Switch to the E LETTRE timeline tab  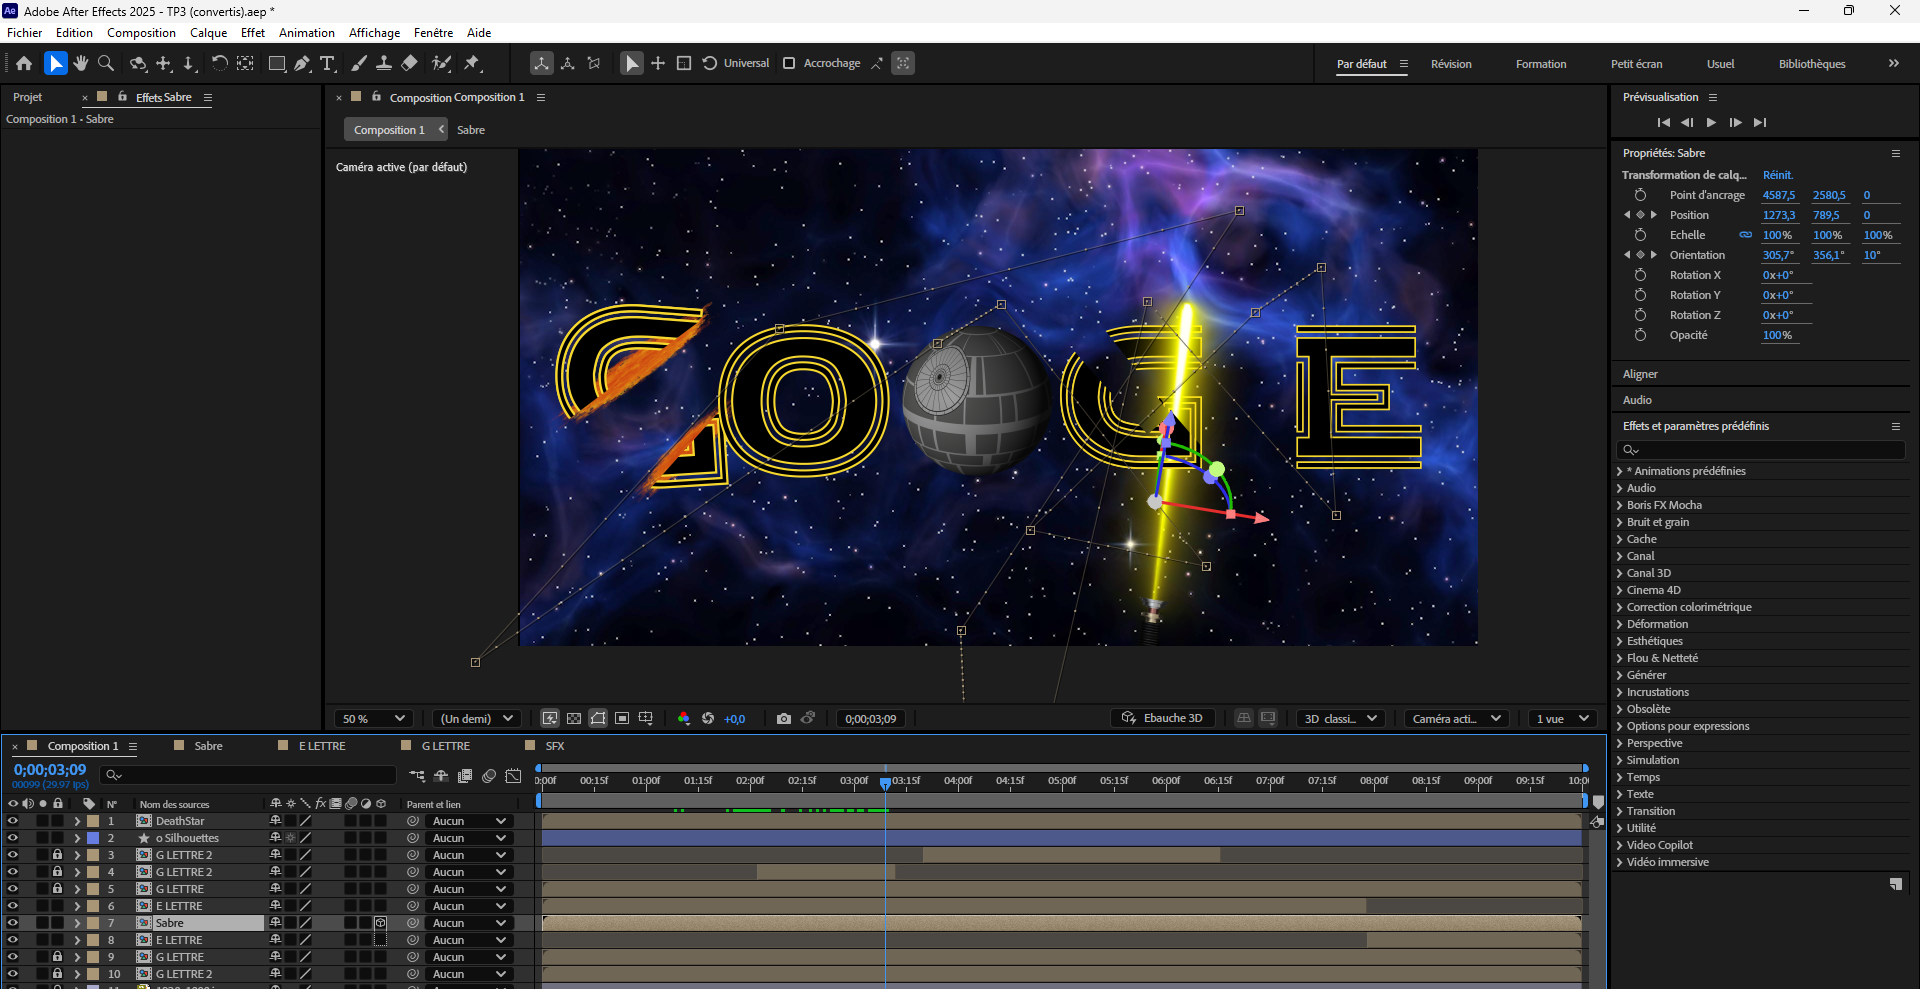321,746
